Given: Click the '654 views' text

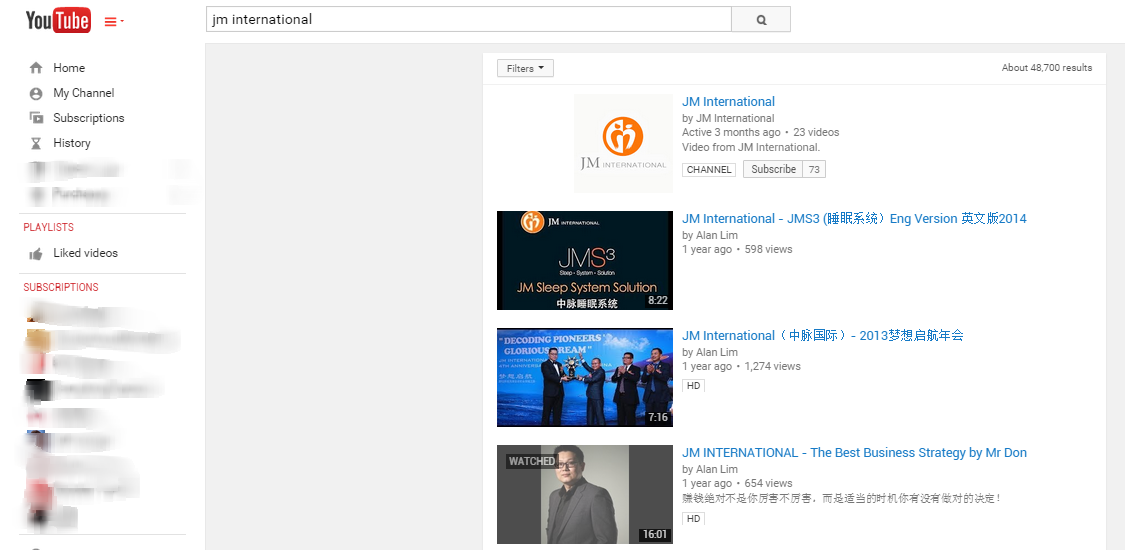Looking at the screenshot, I should coord(768,483).
